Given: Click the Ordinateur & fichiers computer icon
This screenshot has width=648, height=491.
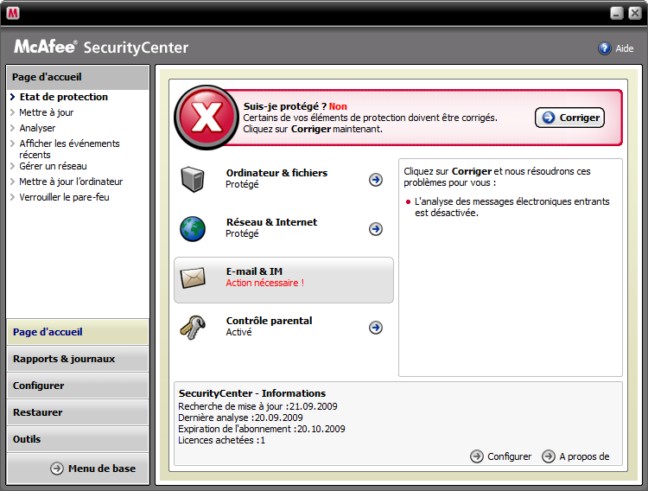Looking at the screenshot, I should point(193,179).
